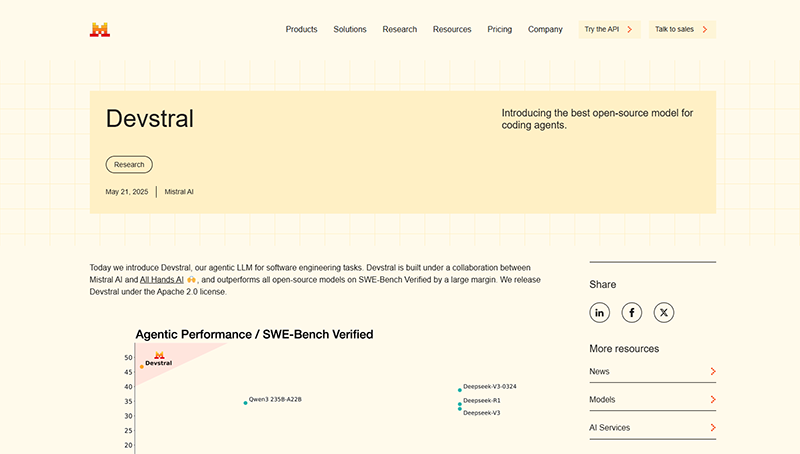Click Try the API button

tap(610, 30)
